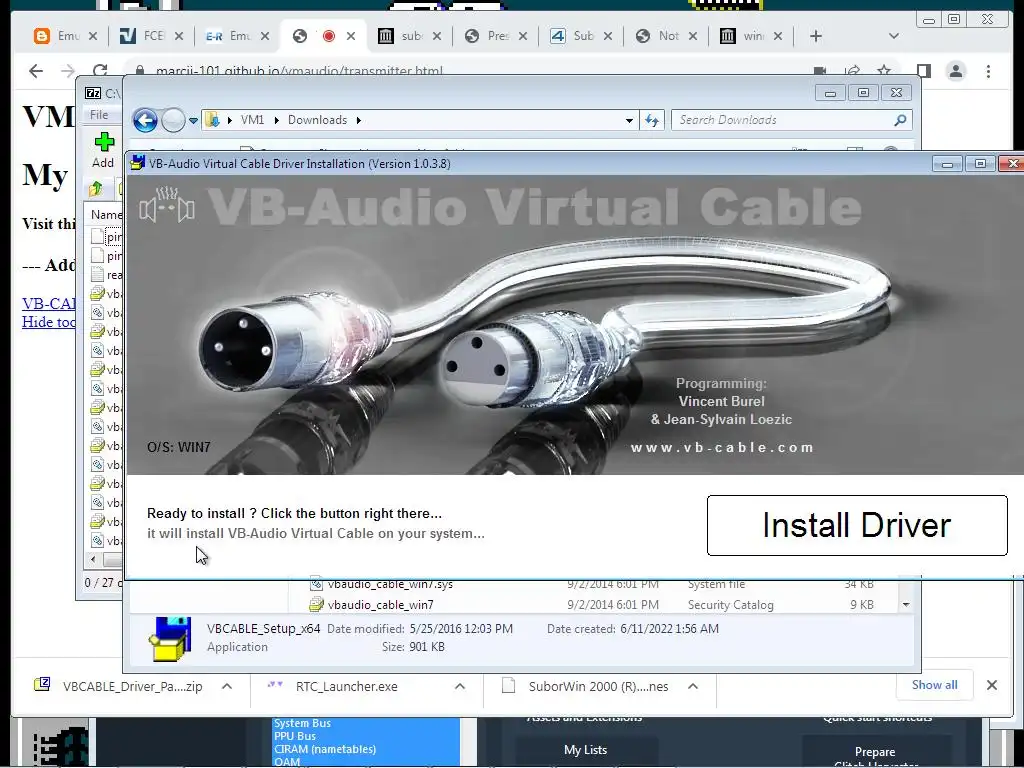This screenshot has height=768, width=1024.
Task: Open VBCABLE_Driver_Pa...zip download item
Action: click(133, 686)
